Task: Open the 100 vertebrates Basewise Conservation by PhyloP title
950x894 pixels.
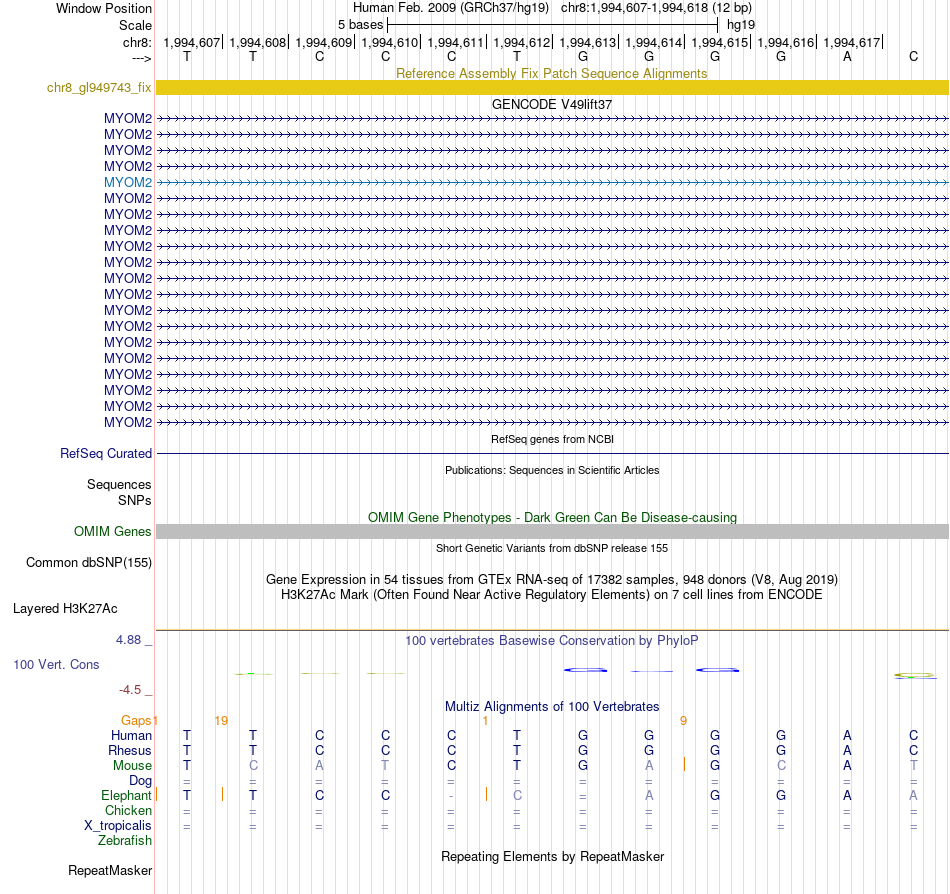Action: 552,640
